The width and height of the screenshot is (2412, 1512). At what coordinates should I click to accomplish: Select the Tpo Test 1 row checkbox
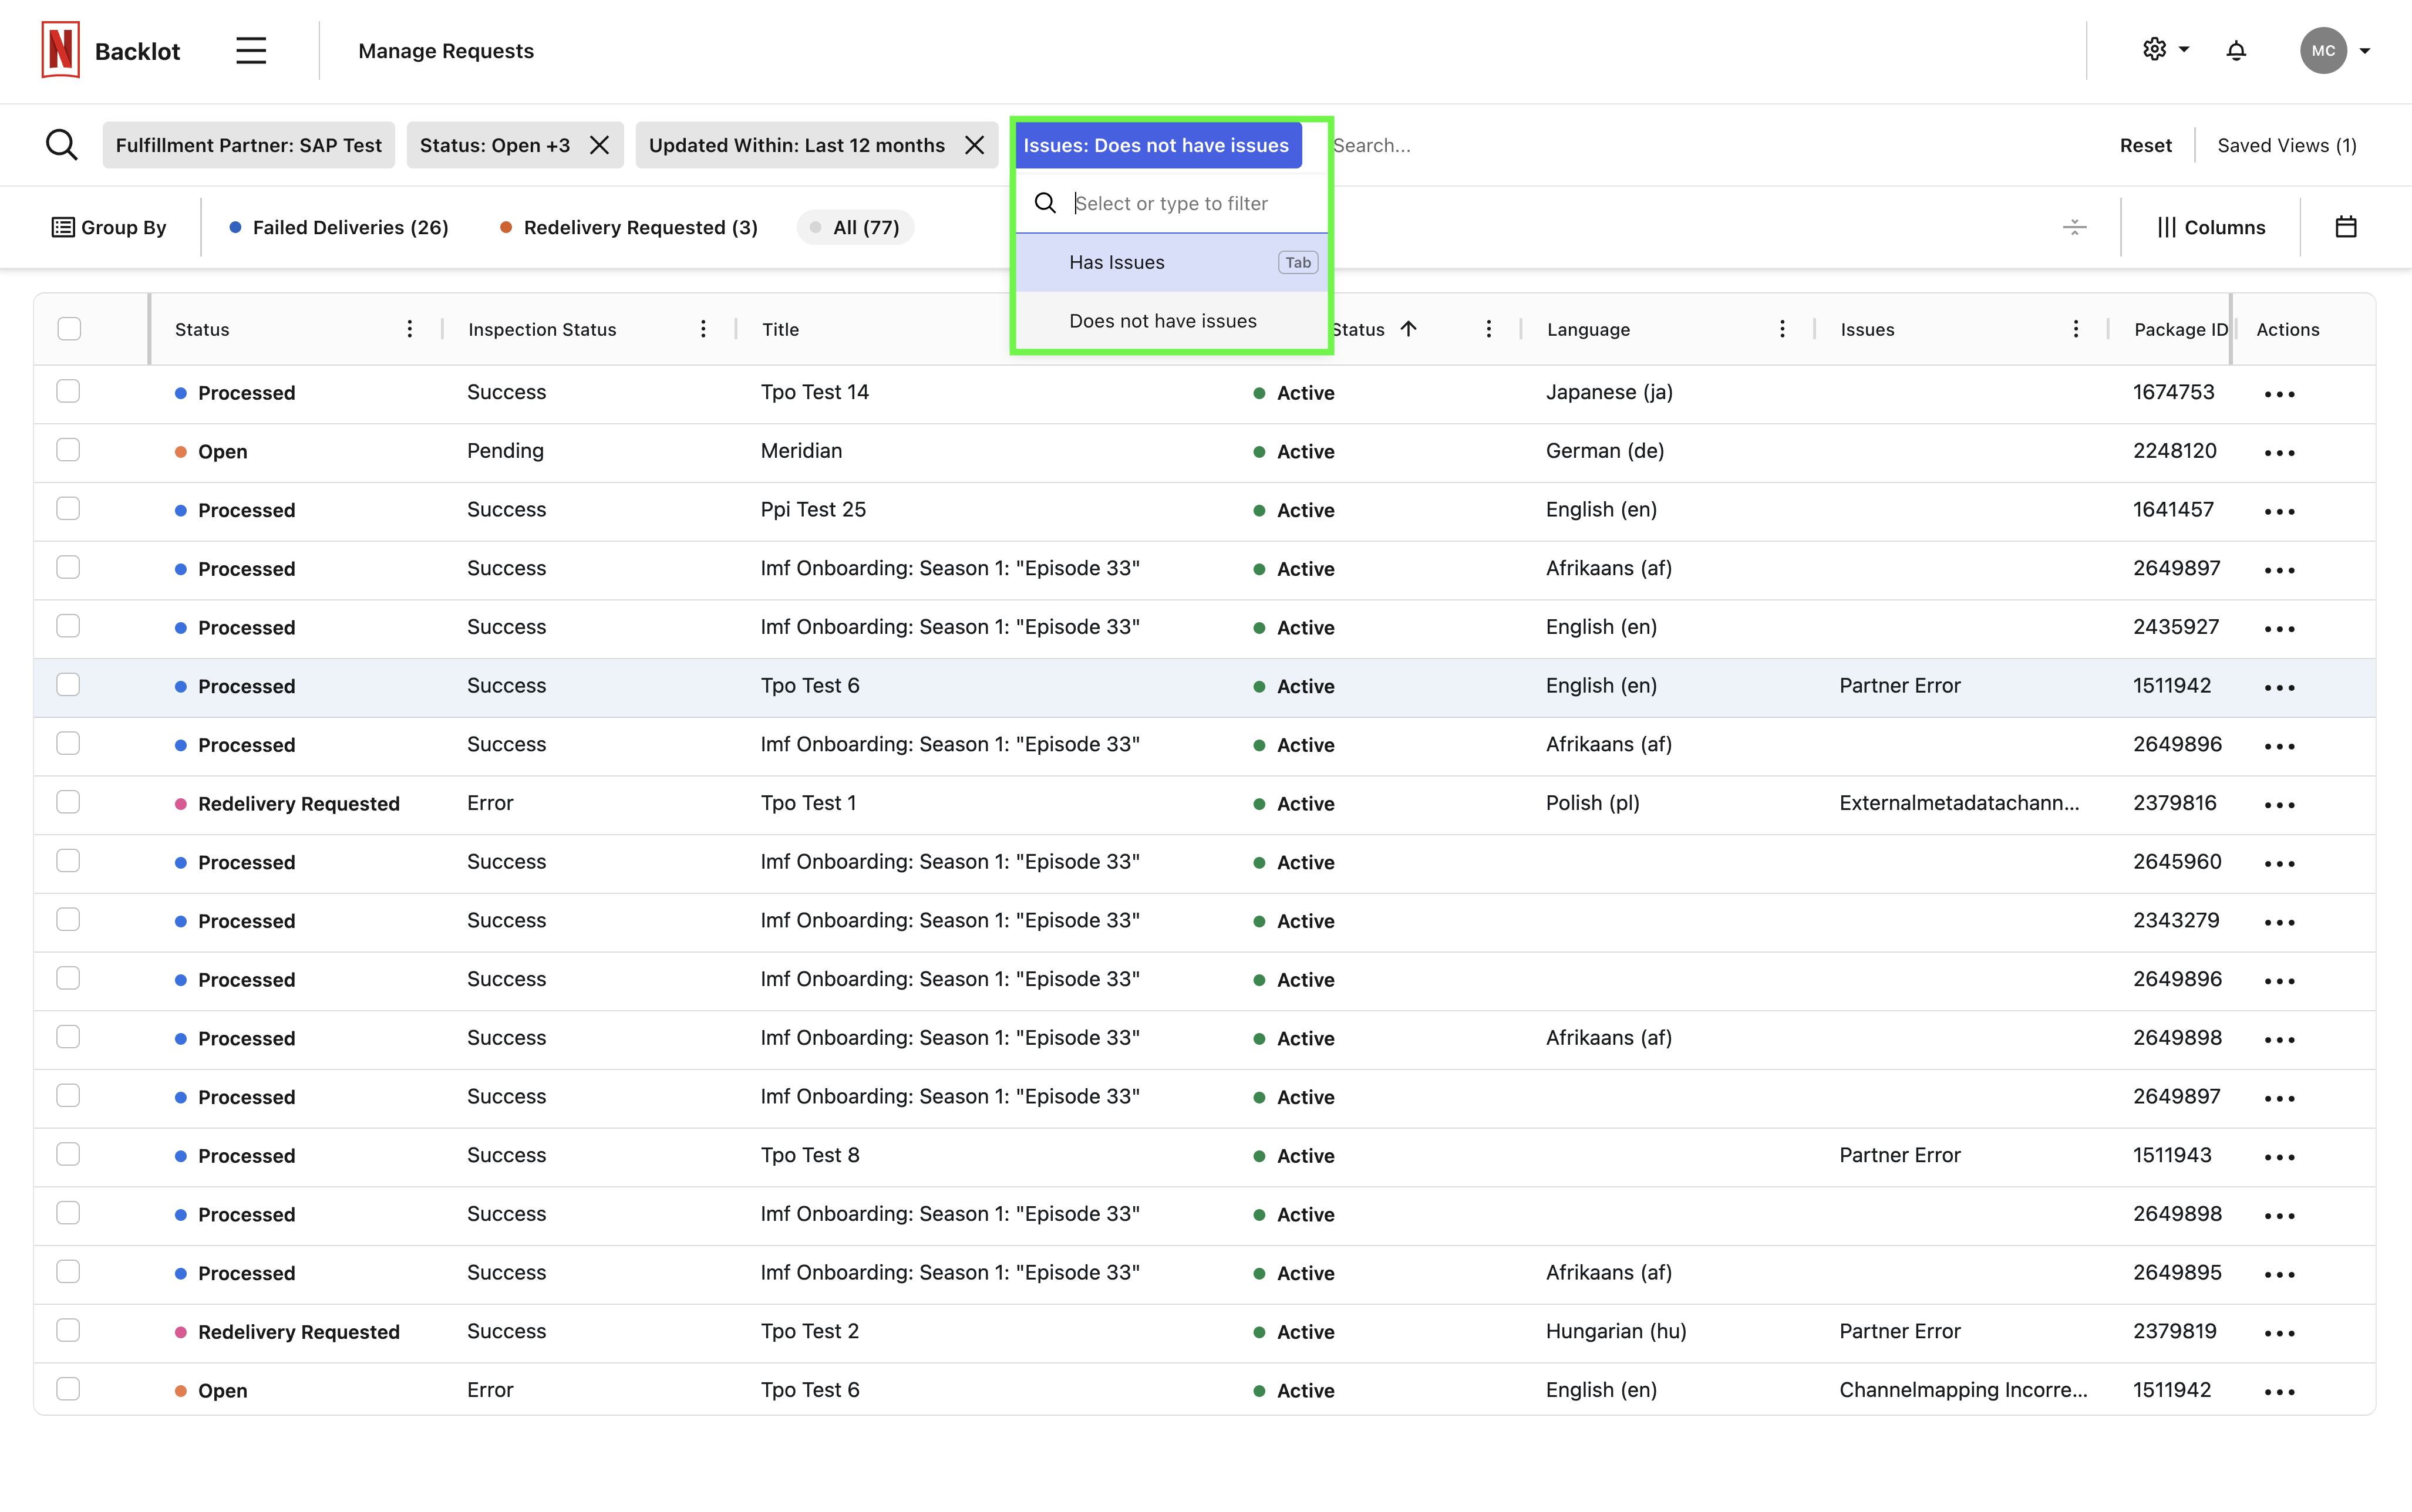coord(68,803)
